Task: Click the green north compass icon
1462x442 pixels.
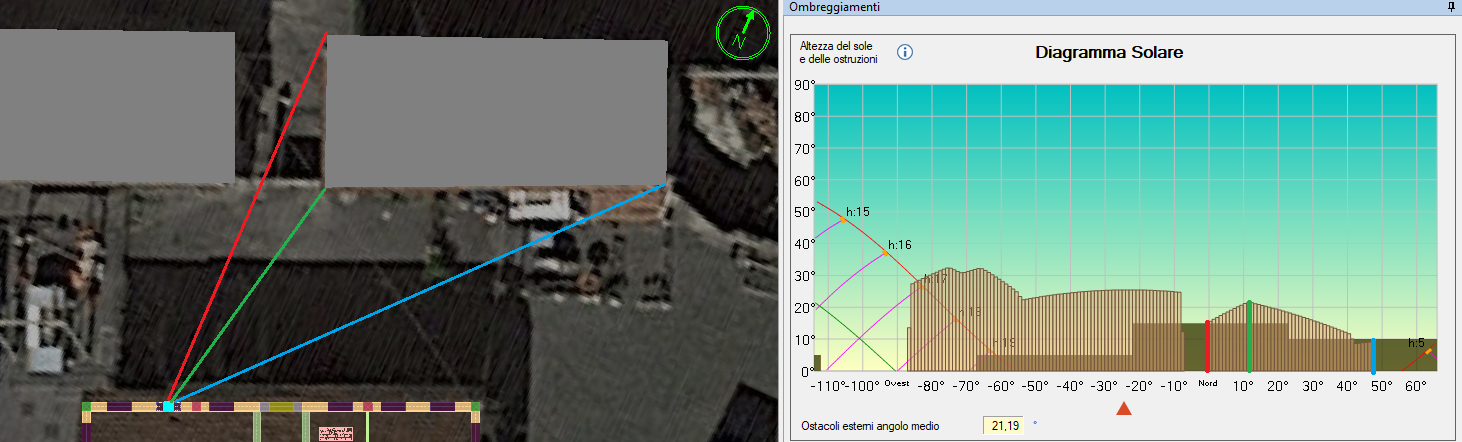Action: pyautogui.click(x=741, y=32)
